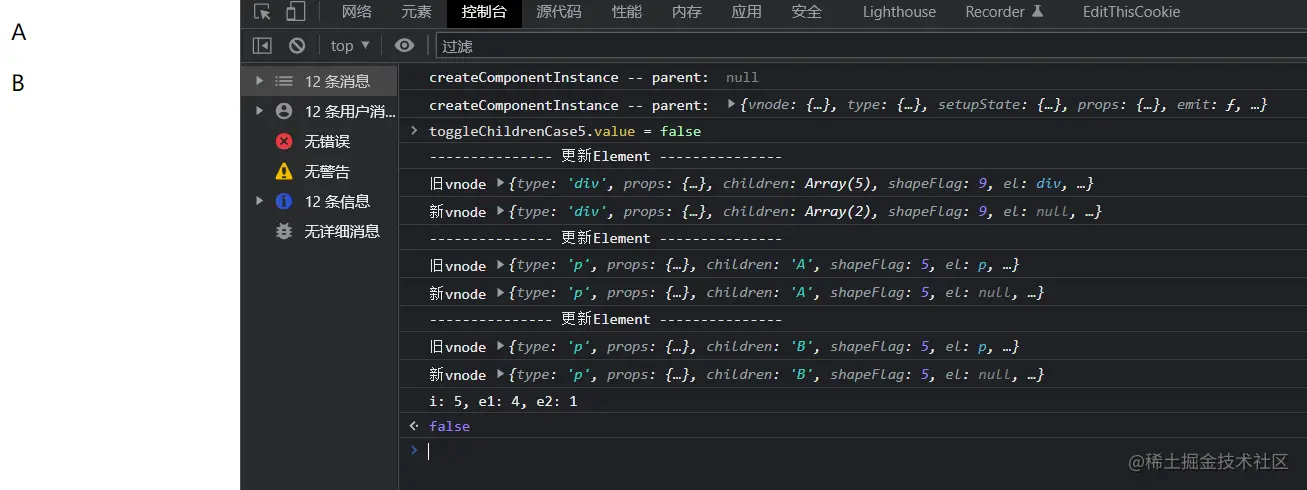Viewport: 1307px width, 490px height.
Task: Activate the inspect element picker icon
Action: pyautogui.click(x=262, y=12)
